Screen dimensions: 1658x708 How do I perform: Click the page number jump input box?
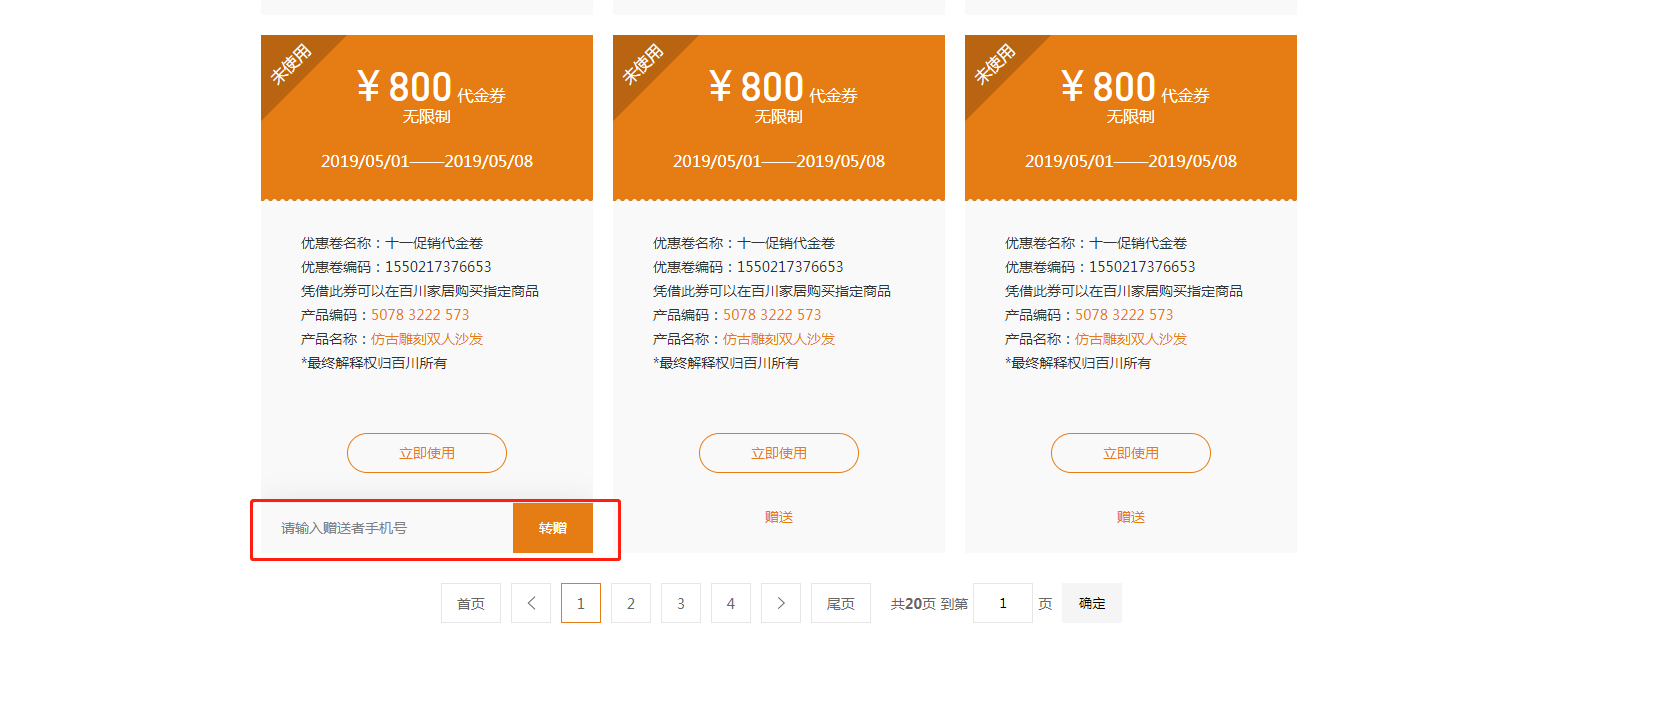[1003, 603]
